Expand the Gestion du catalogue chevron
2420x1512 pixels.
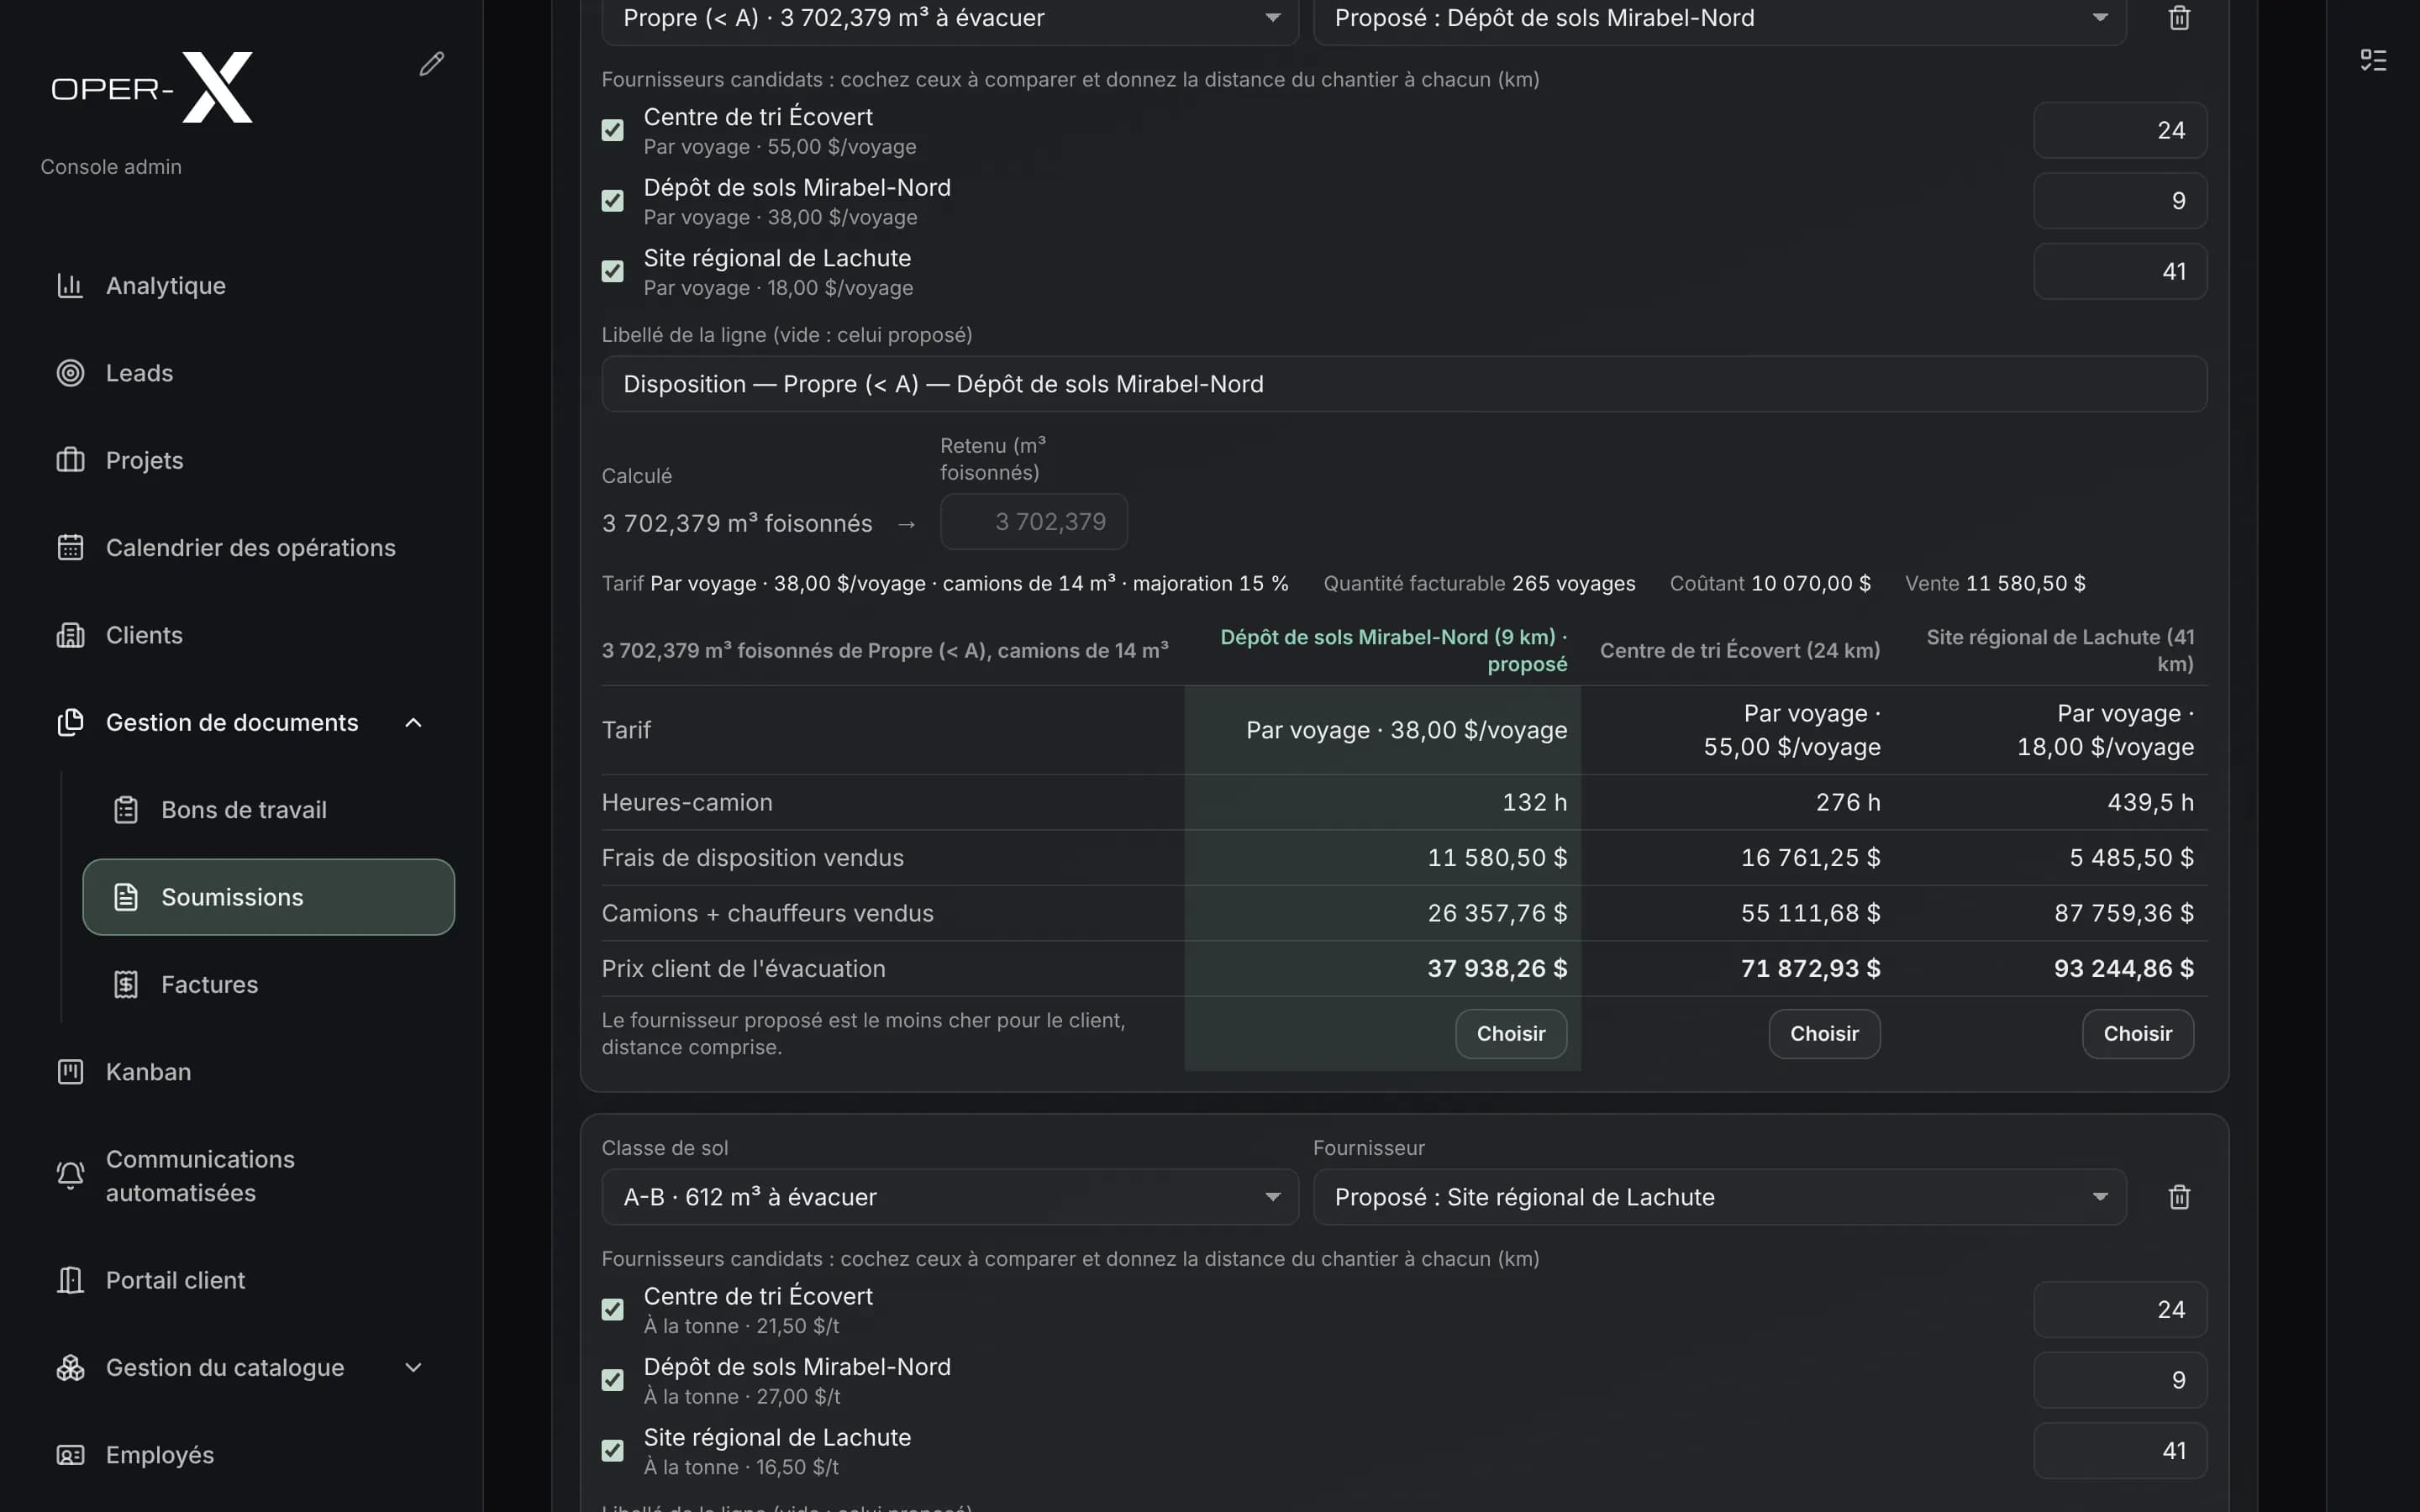coord(413,1368)
